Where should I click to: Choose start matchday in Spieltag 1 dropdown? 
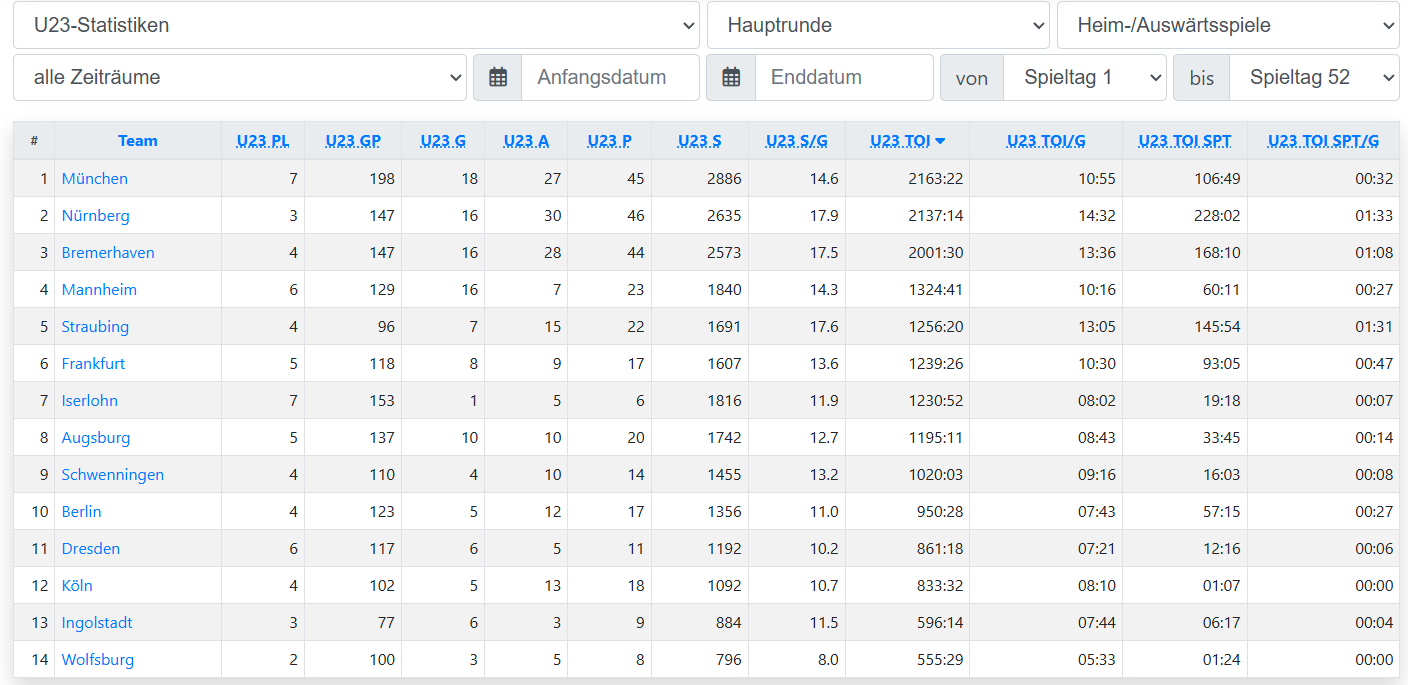click(x=1084, y=78)
